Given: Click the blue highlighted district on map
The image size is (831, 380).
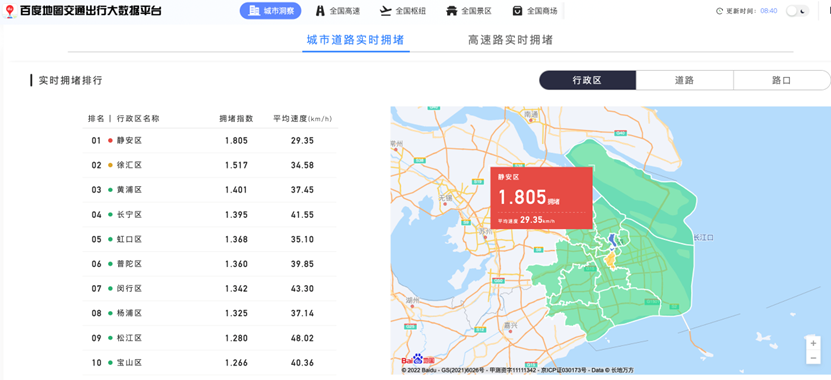Looking at the screenshot, I should (x=613, y=241).
